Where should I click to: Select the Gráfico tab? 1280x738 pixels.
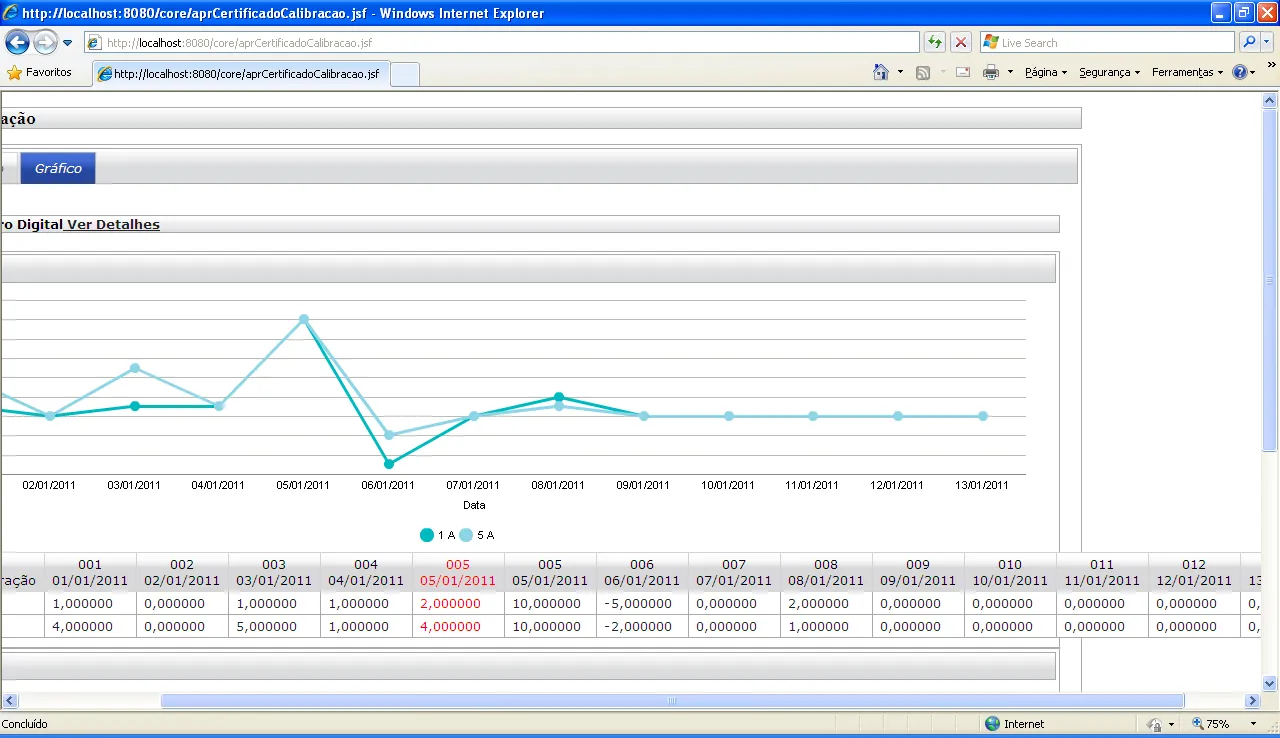point(58,169)
